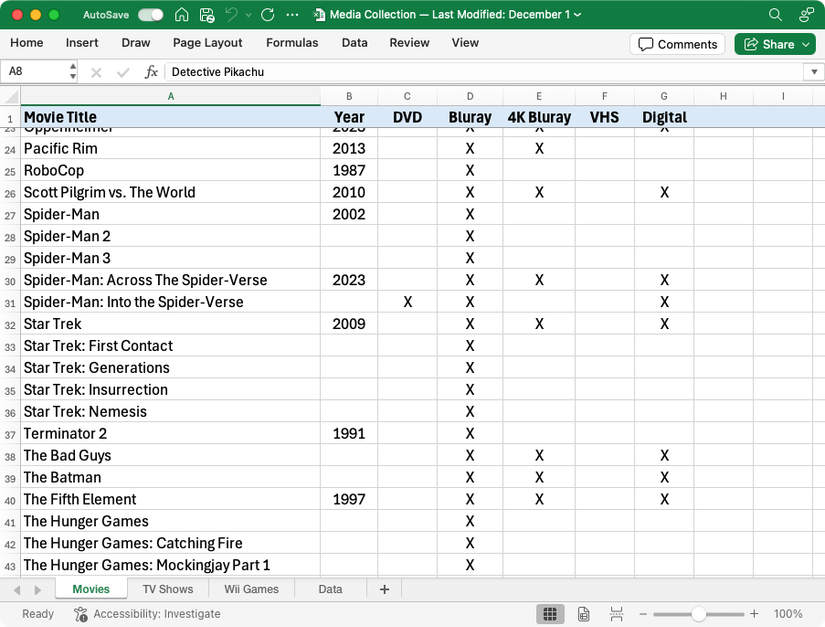The height and width of the screenshot is (627, 825).
Task: Open the Search in the title bar
Action: (777, 15)
